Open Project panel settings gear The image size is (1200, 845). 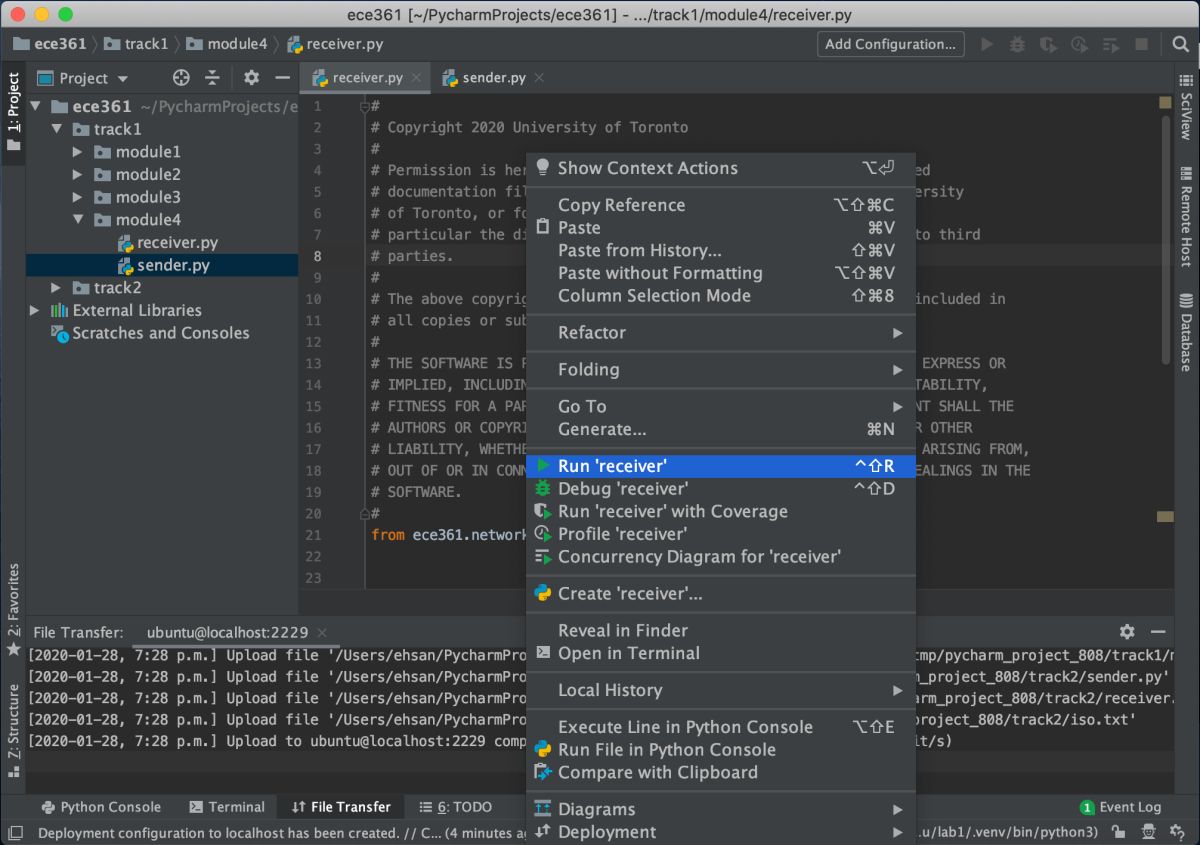point(251,78)
